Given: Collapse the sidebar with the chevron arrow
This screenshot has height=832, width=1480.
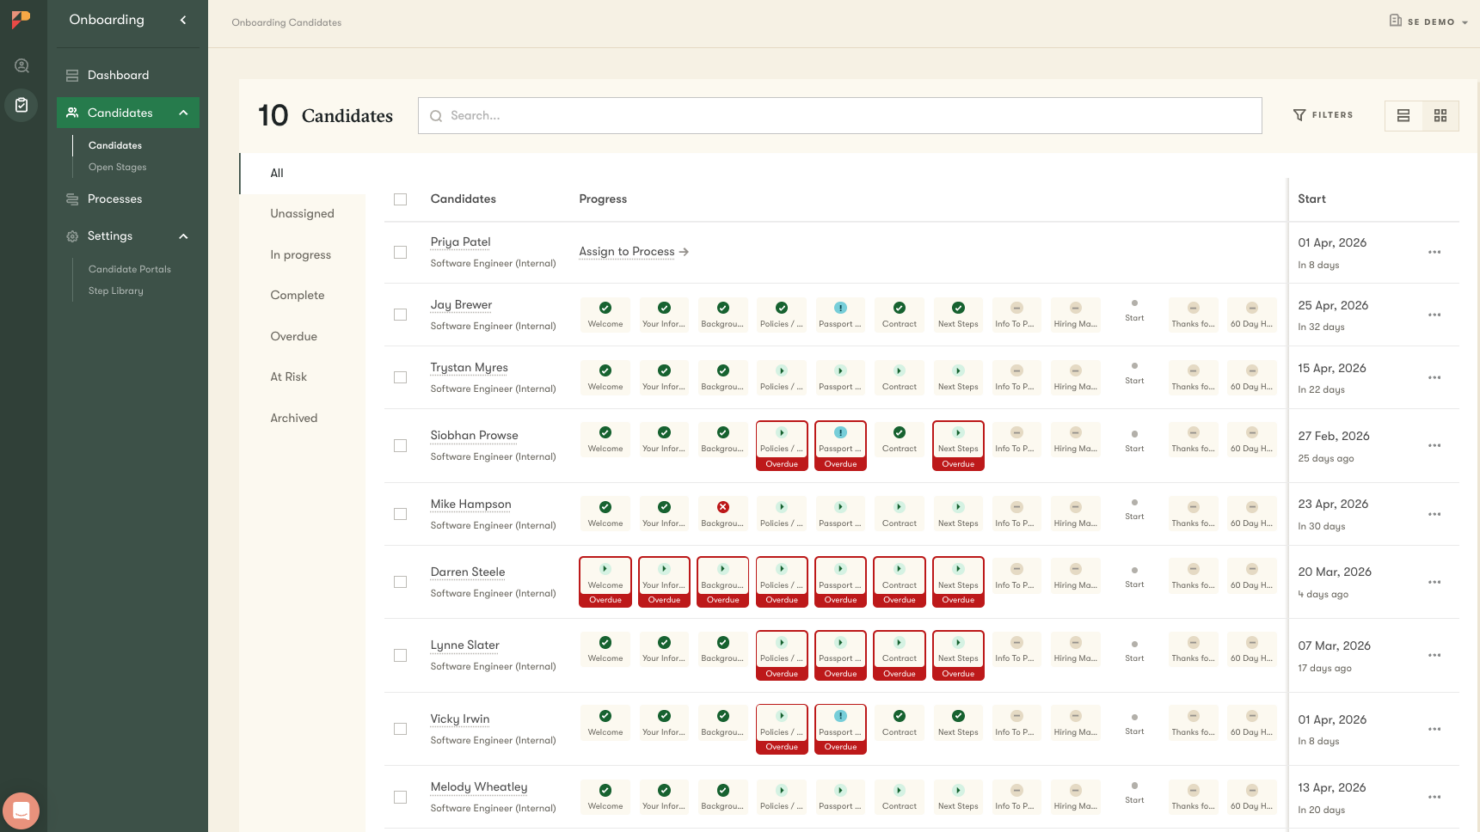Looking at the screenshot, I should click(x=183, y=19).
